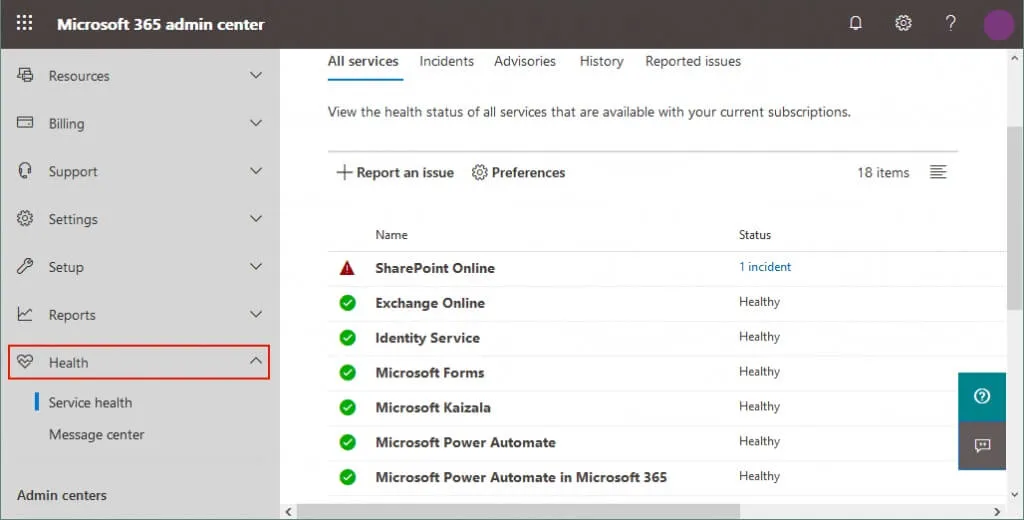Click Report an issue button
The height and width of the screenshot is (520, 1024).
pyautogui.click(x=395, y=173)
